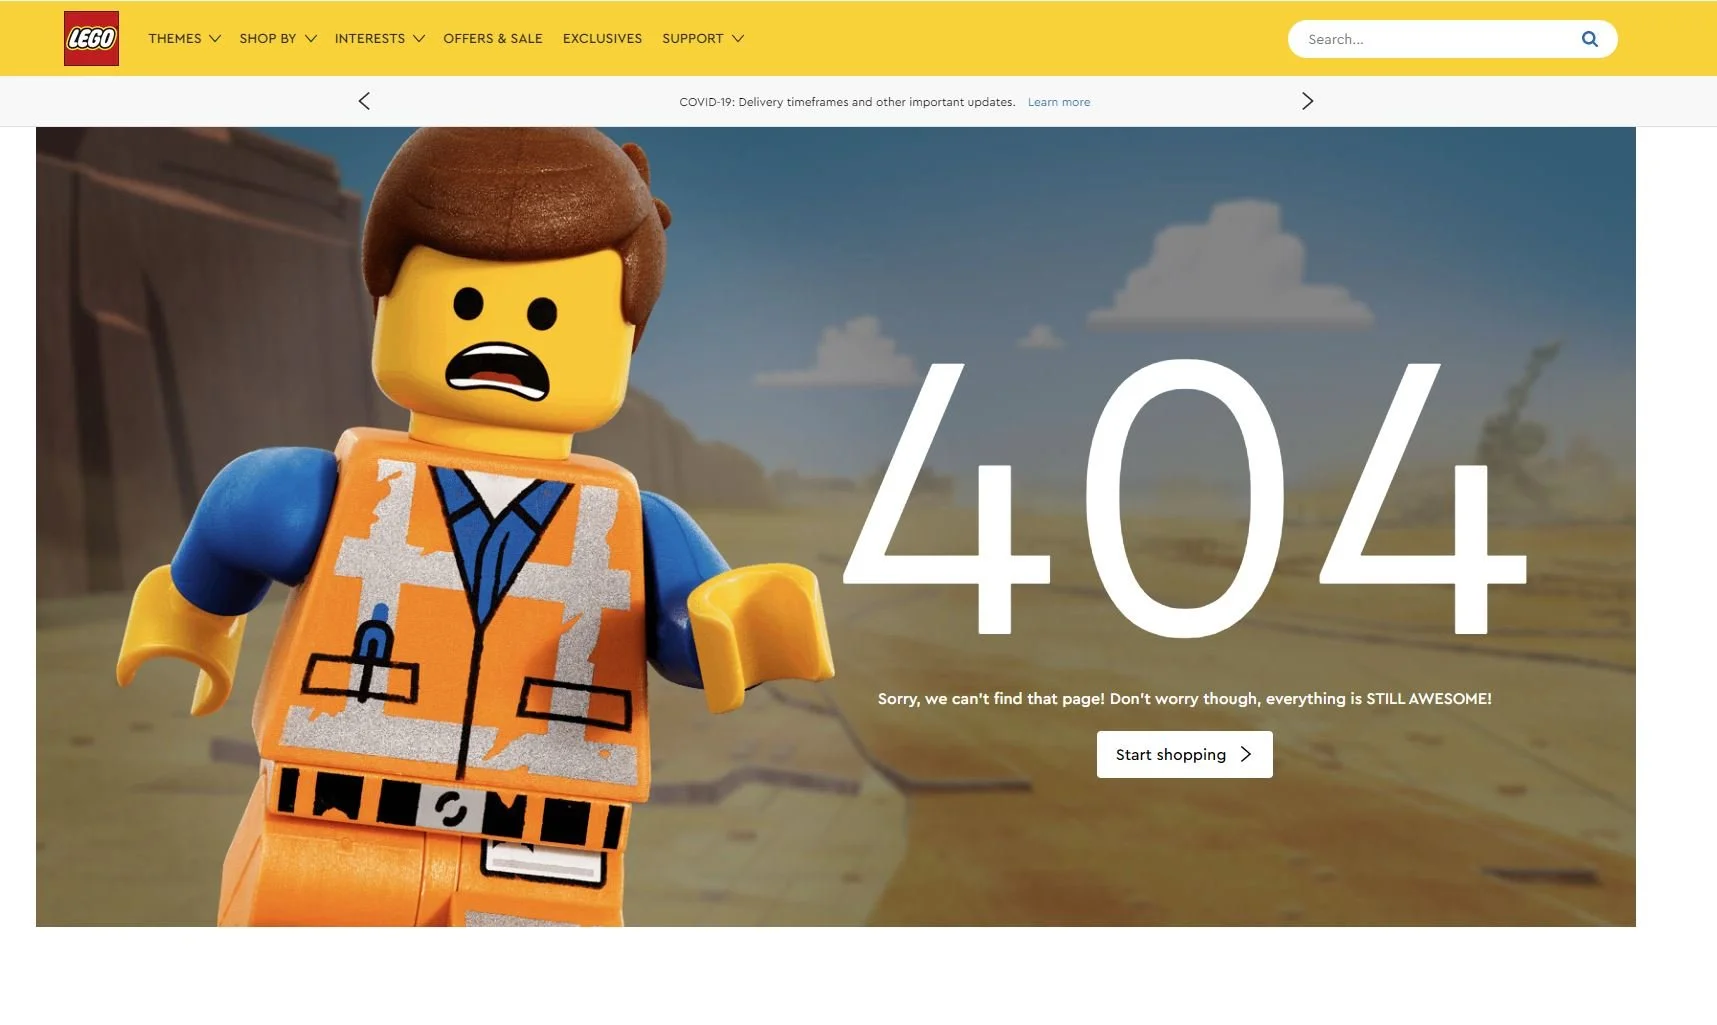Click the large 404 heading

tap(1185, 497)
